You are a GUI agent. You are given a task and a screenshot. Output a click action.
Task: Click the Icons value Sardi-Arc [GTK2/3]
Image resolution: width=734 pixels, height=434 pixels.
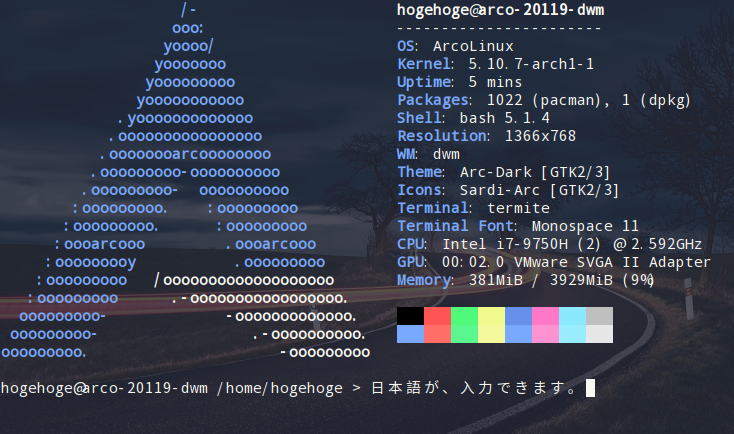[539, 190]
